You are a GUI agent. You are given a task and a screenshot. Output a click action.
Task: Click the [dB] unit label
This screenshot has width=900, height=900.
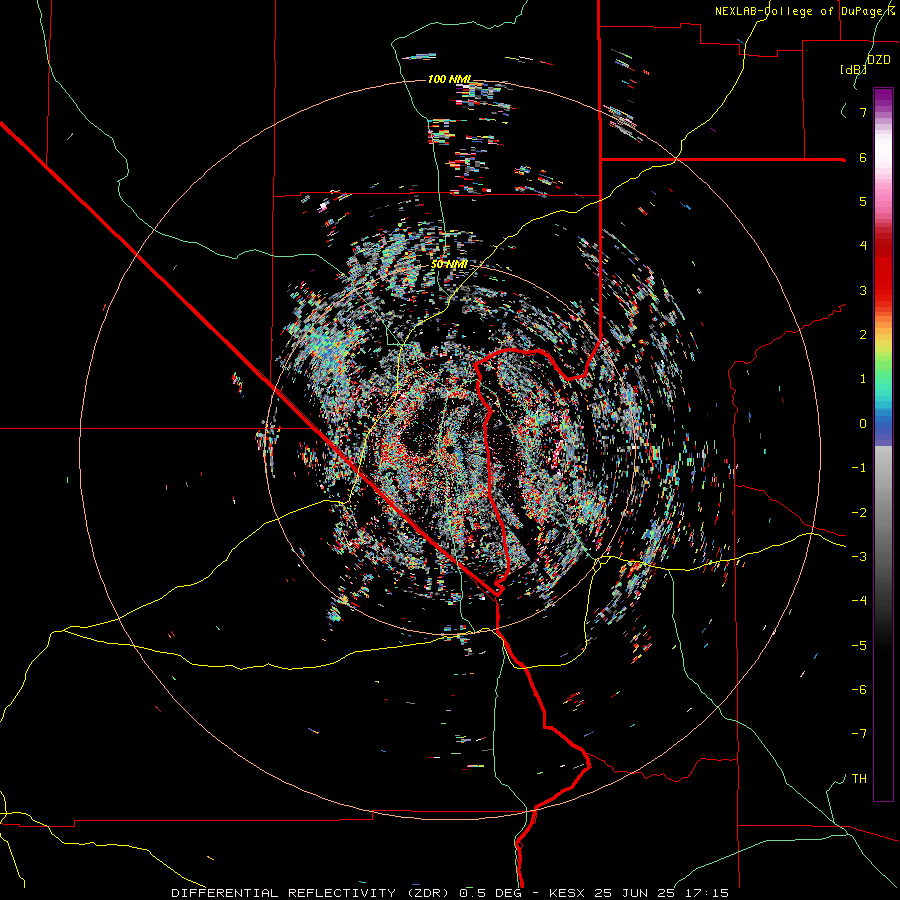tap(854, 69)
